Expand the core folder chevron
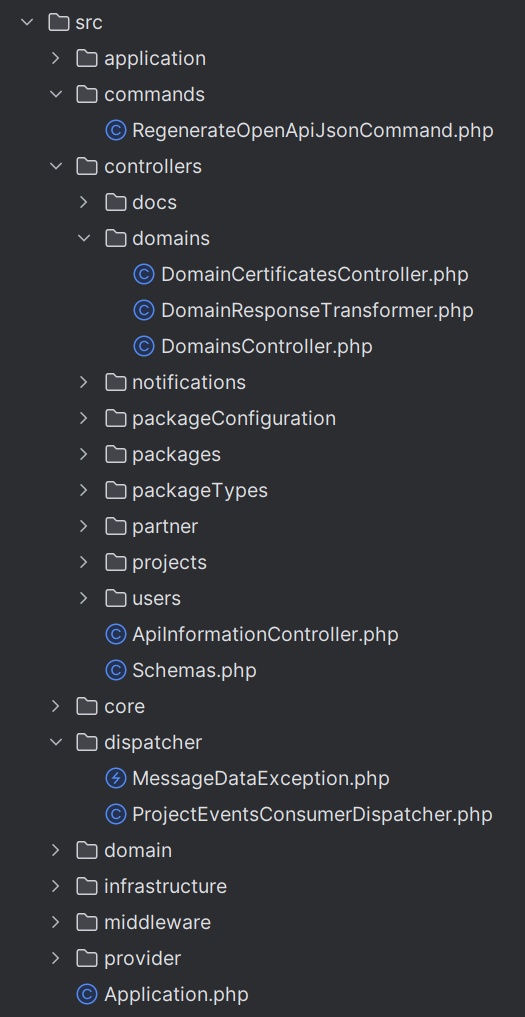Screen dimensions: 525x1017 click(x=56, y=706)
